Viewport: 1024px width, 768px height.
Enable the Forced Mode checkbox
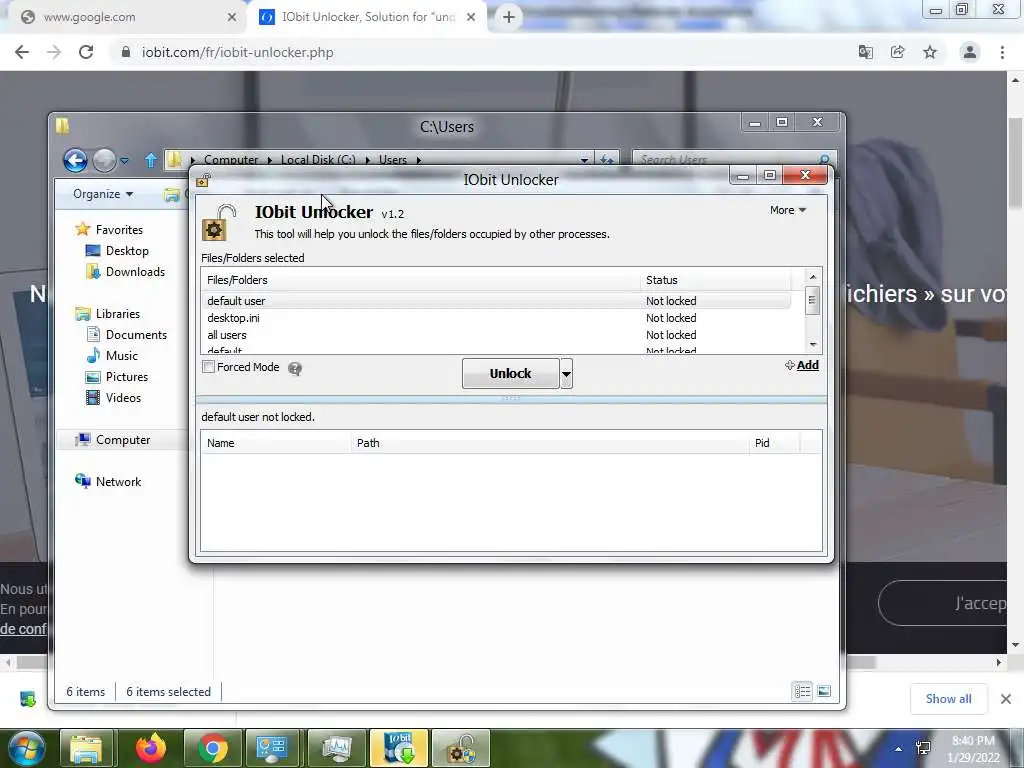(208, 367)
